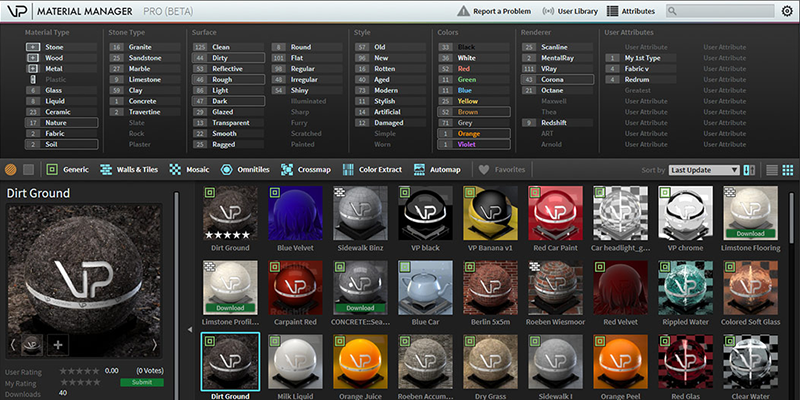Select the Rippled Water thumbnail

coord(685,288)
